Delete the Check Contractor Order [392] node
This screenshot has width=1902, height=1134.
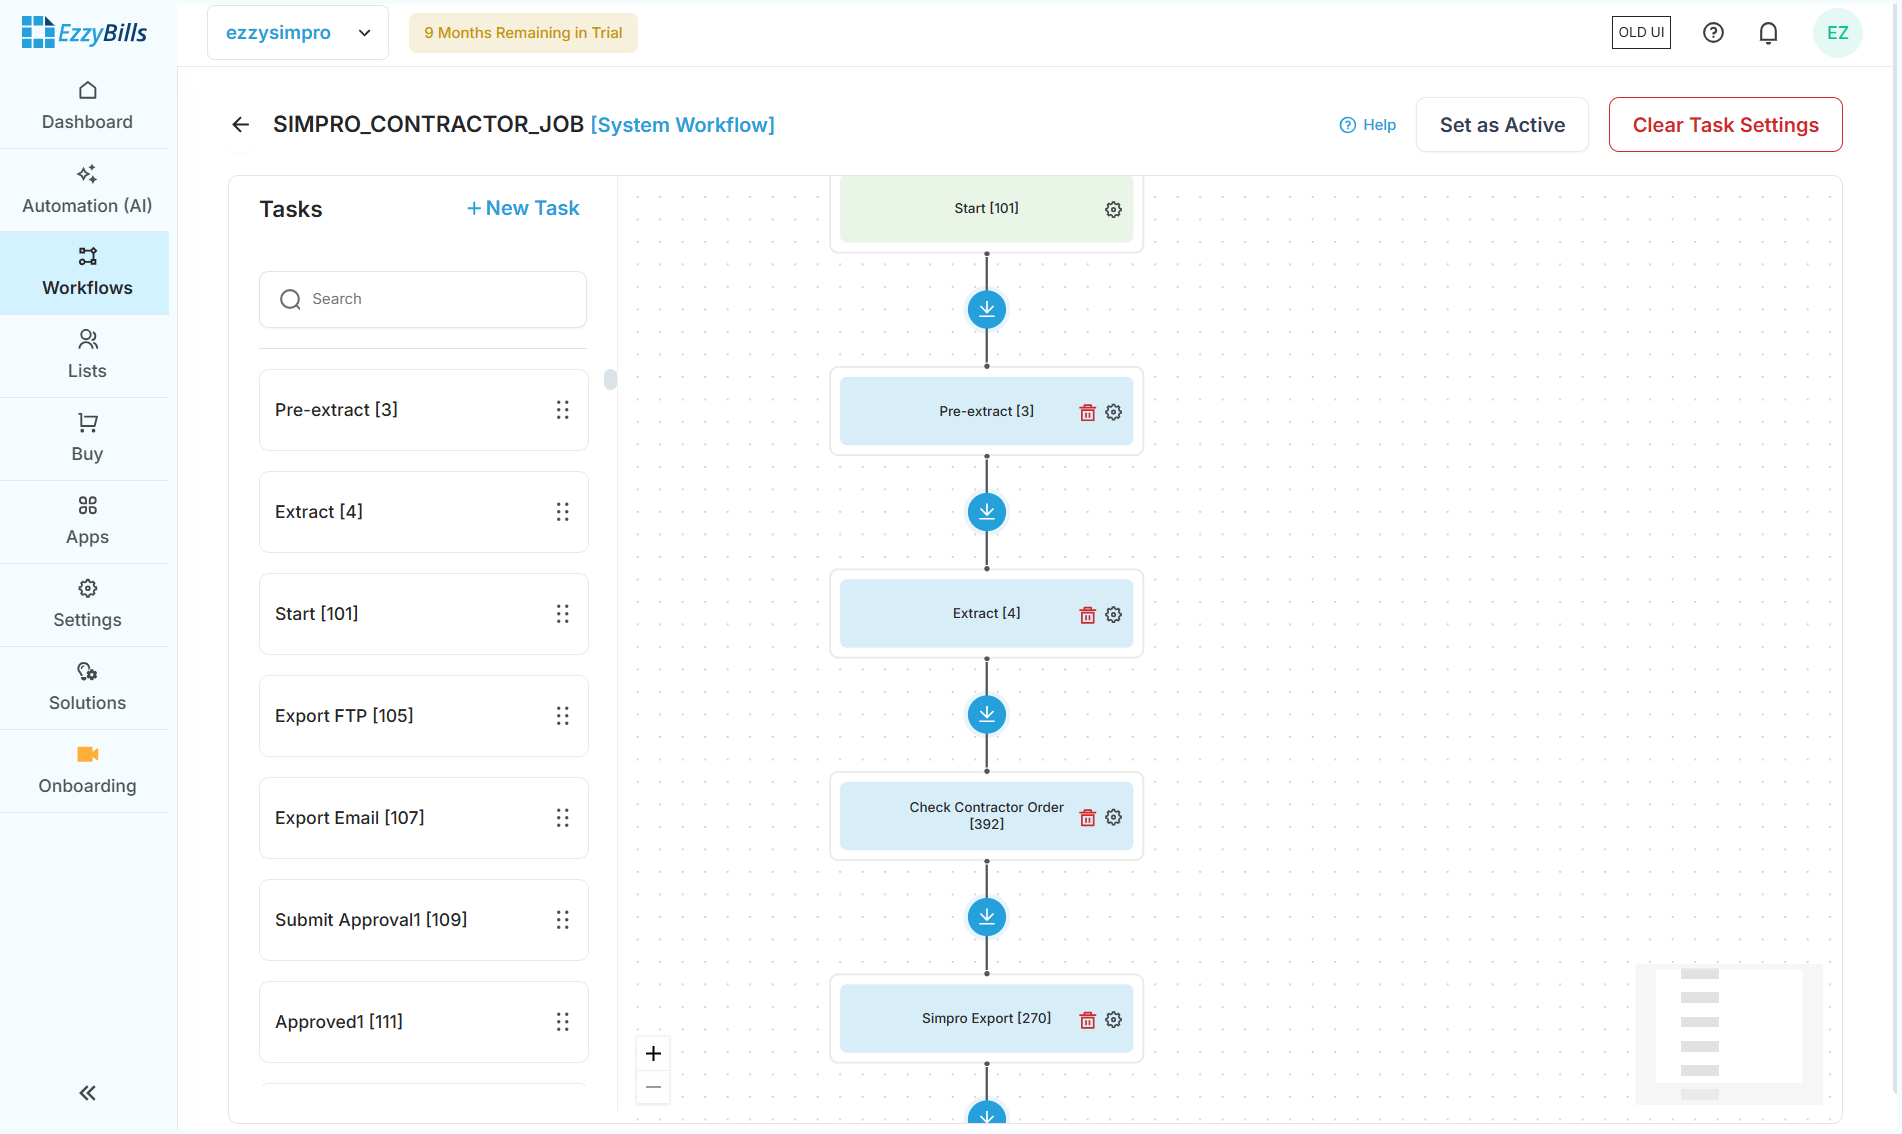(1087, 817)
